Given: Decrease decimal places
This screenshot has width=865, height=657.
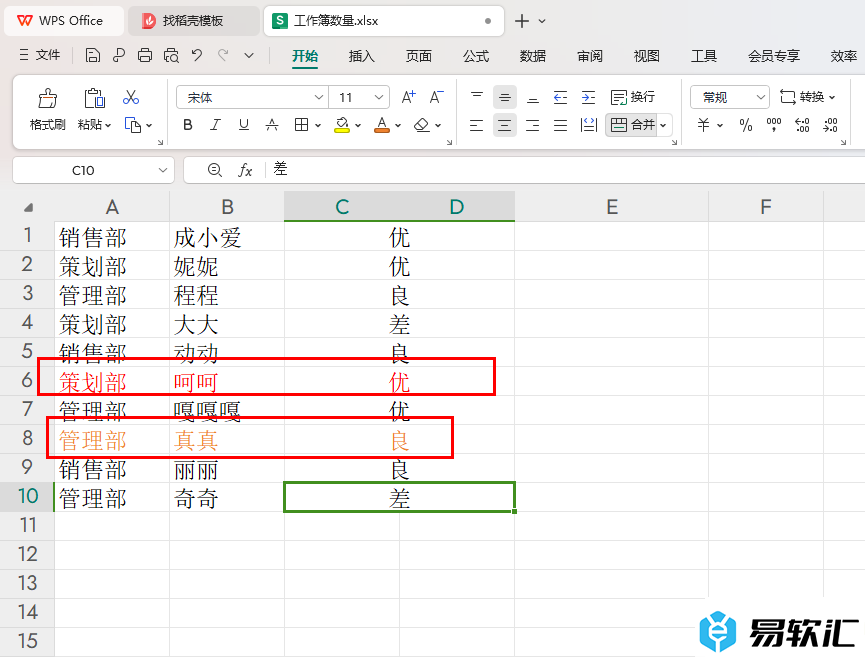Looking at the screenshot, I should point(830,125).
